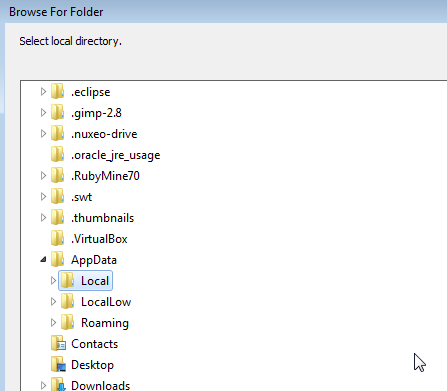
Task: Click the Desktop folder icon
Action: pyautogui.click(x=58, y=364)
